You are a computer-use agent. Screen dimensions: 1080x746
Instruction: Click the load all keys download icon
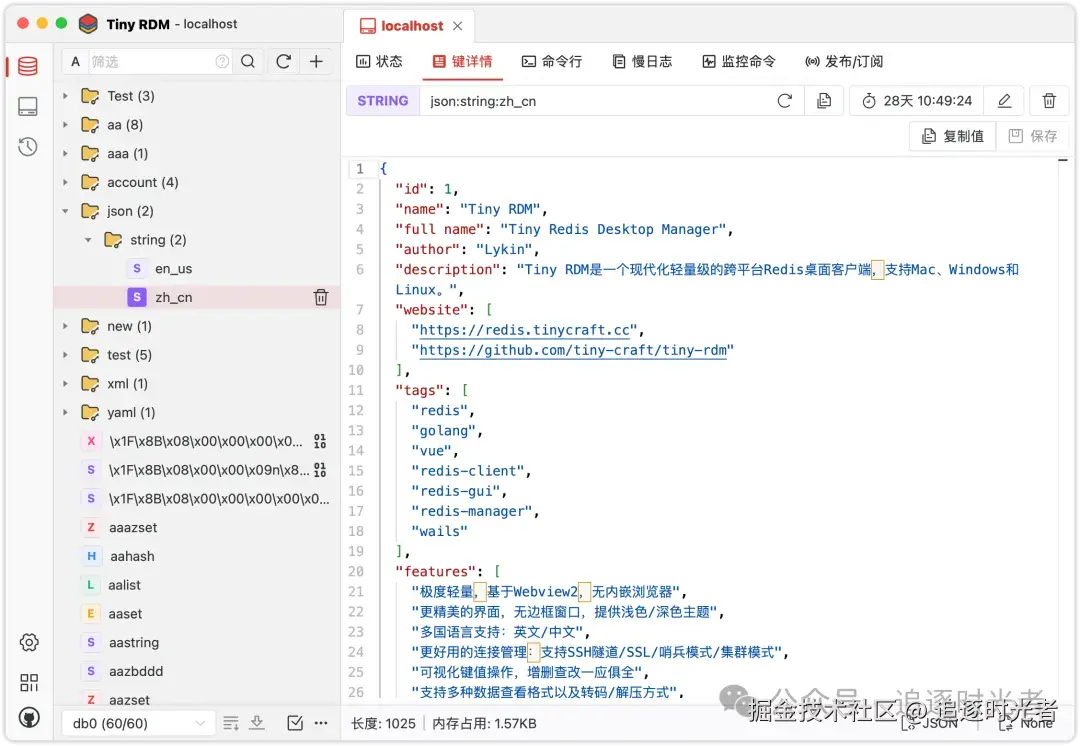[x=257, y=723]
